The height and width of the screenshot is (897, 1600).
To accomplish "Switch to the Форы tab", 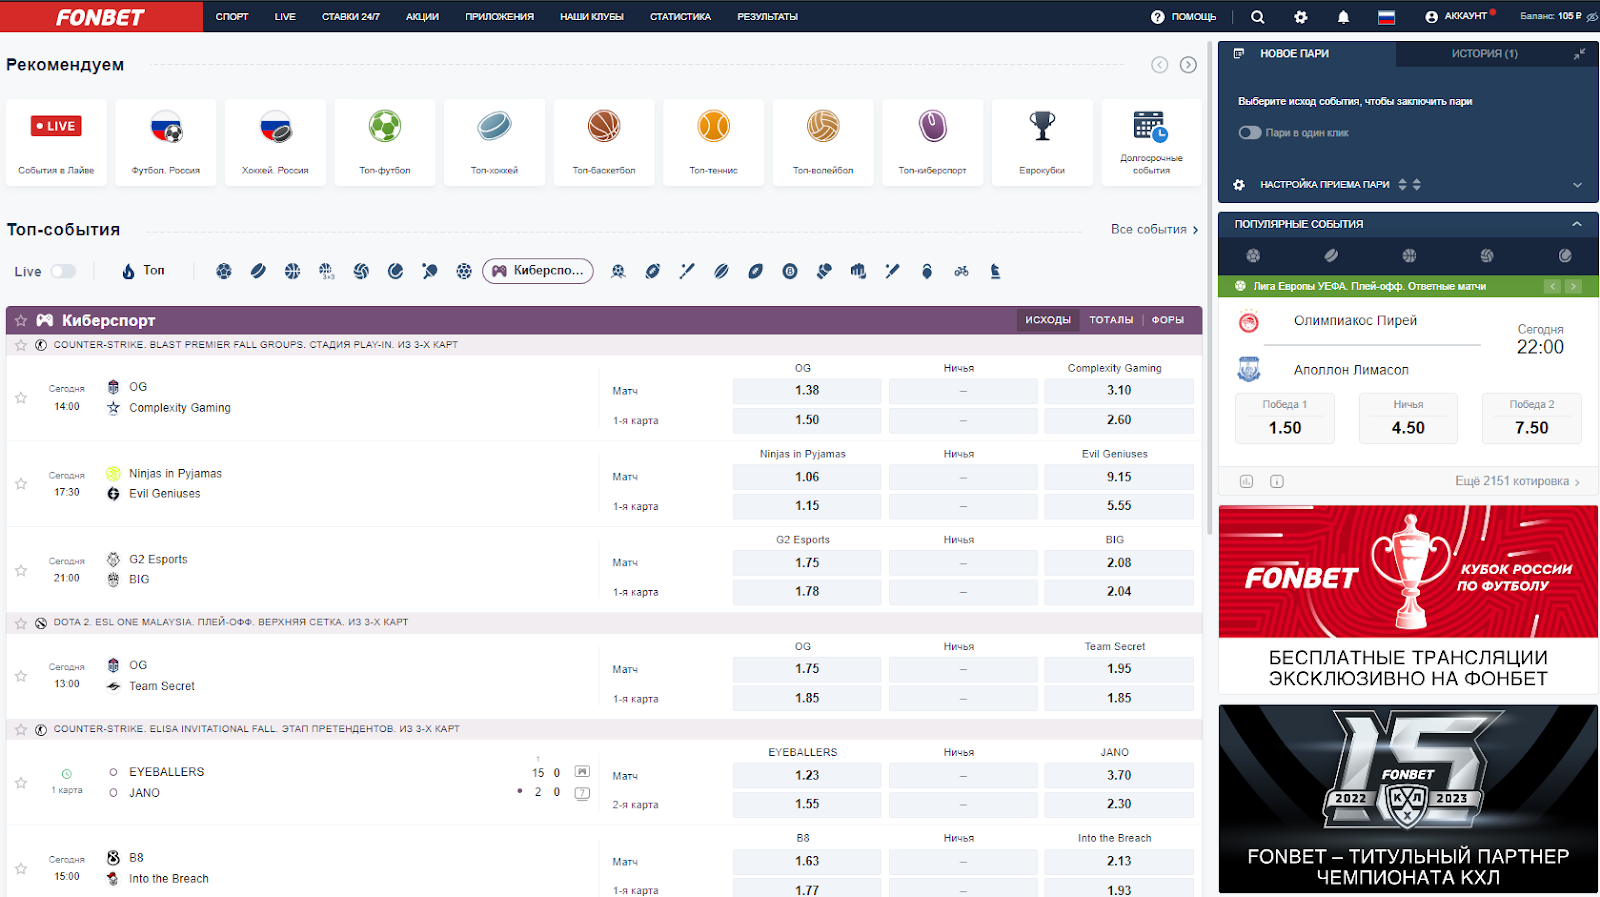I will tap(1167, 320).
